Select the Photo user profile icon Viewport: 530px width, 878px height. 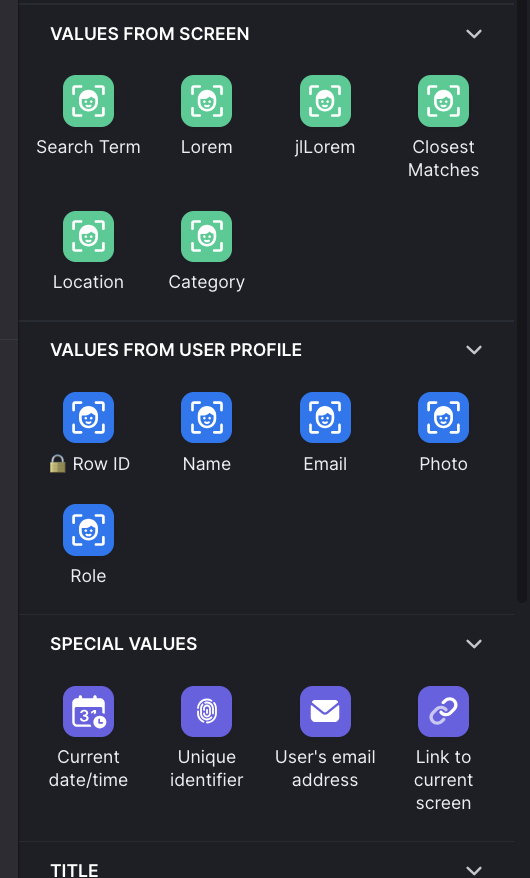click(443, 418)
